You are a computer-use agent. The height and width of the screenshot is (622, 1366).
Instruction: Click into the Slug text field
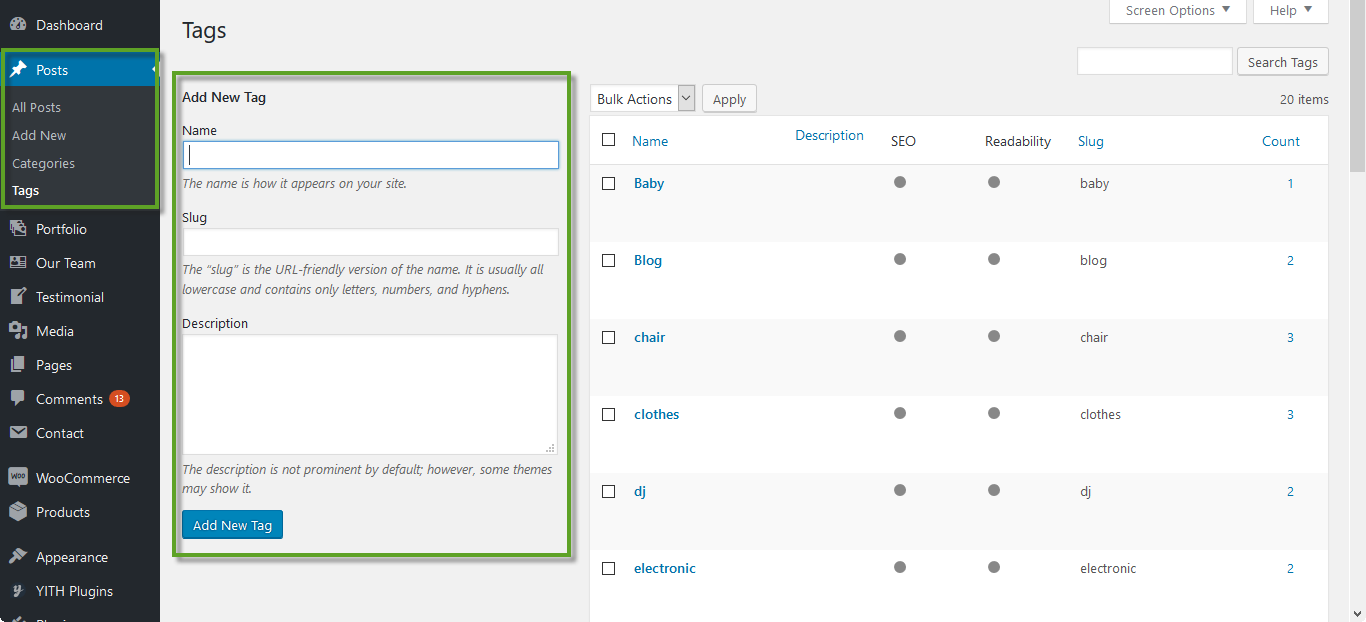(x=370, y=242)
